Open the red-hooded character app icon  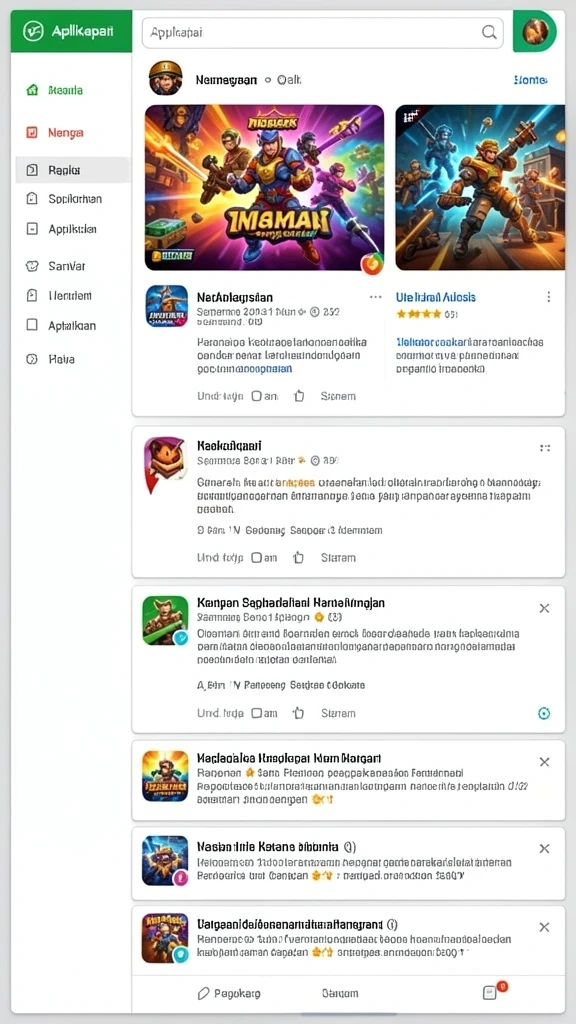[x=165, y=465]
